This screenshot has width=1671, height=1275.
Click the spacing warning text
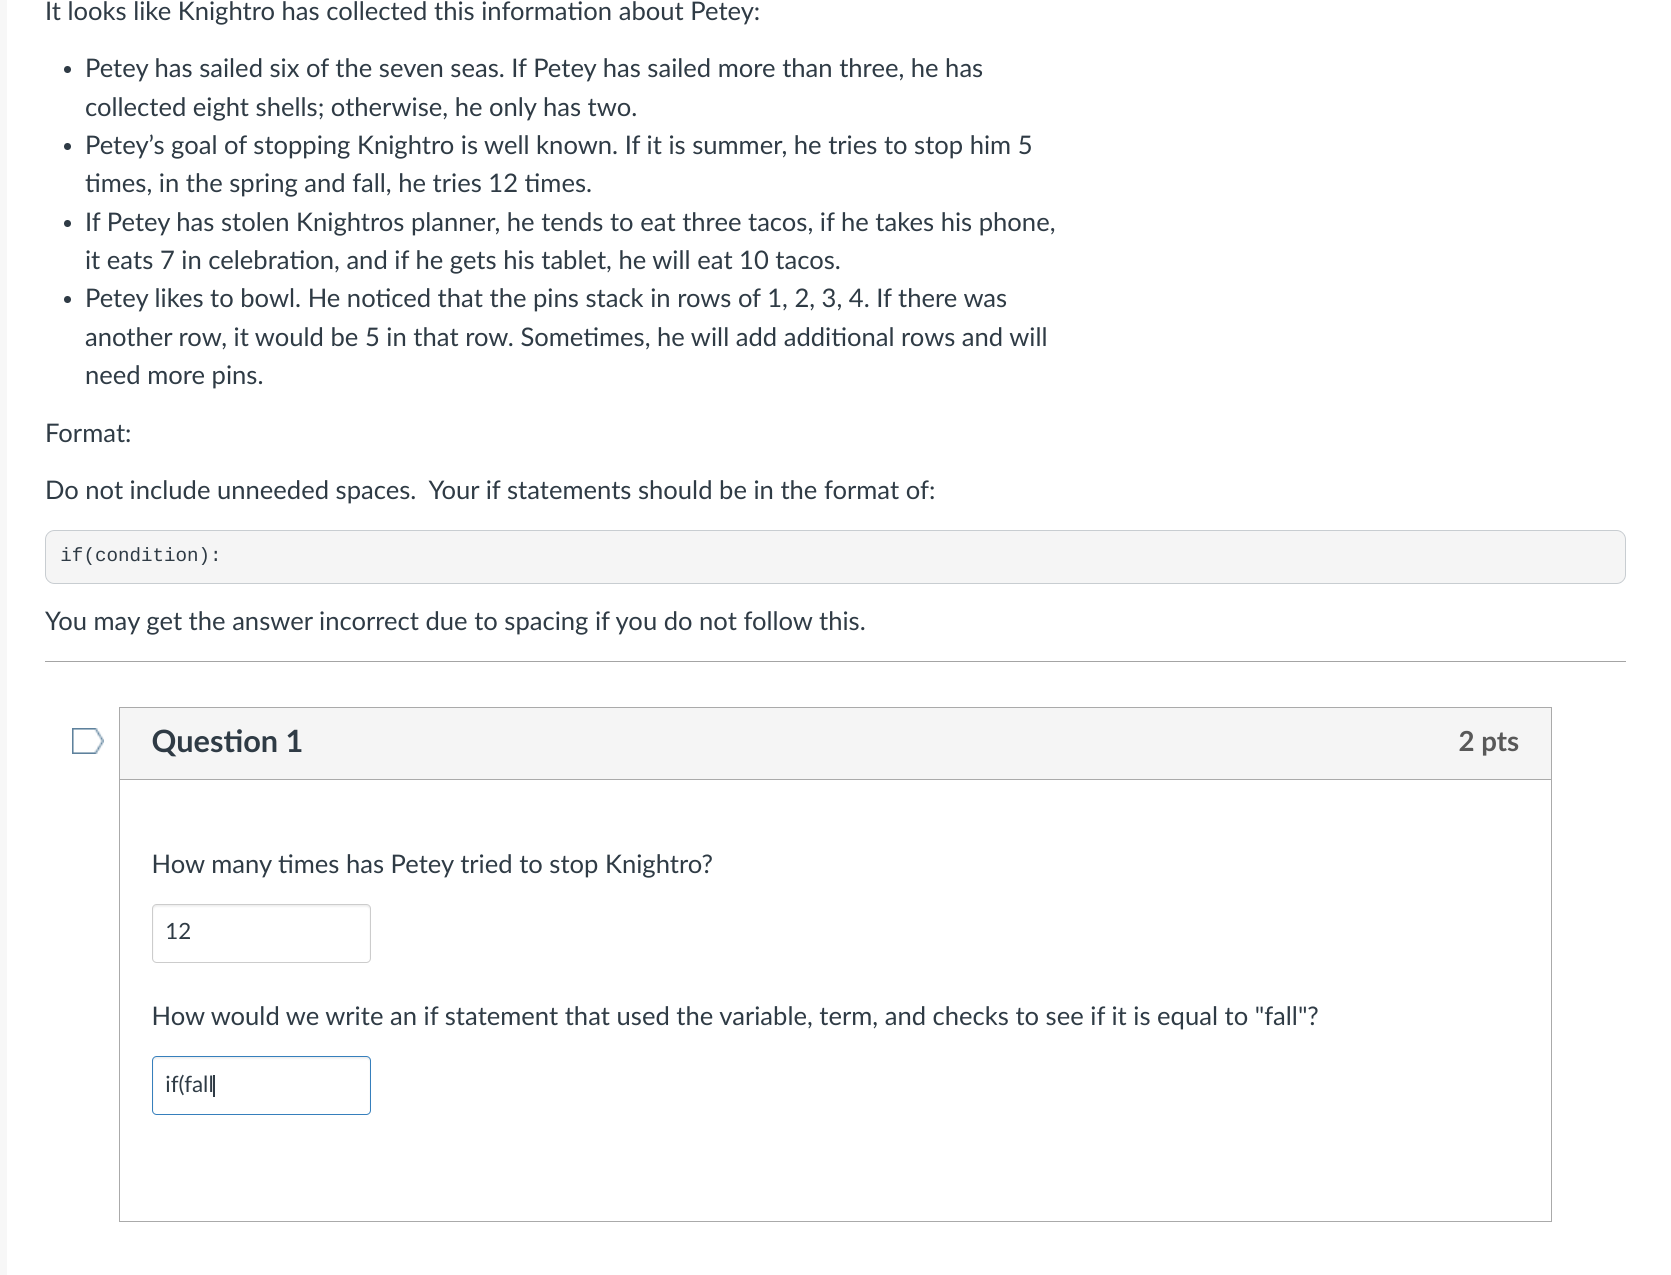coord(455,621)
